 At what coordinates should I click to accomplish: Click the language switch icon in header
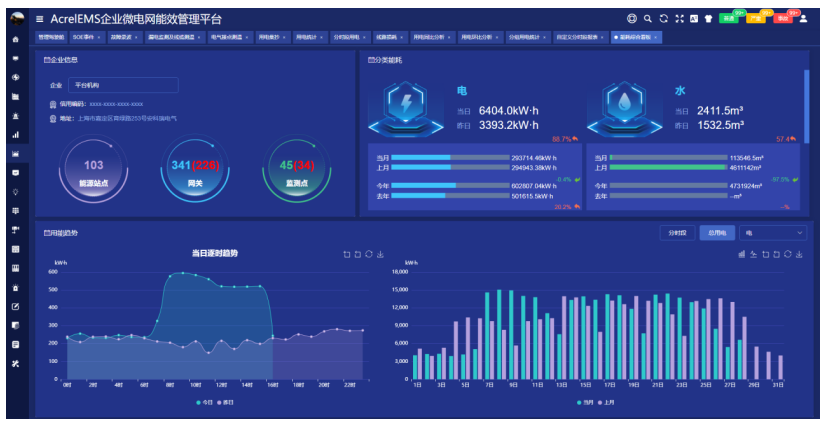[x=694, y=19]
